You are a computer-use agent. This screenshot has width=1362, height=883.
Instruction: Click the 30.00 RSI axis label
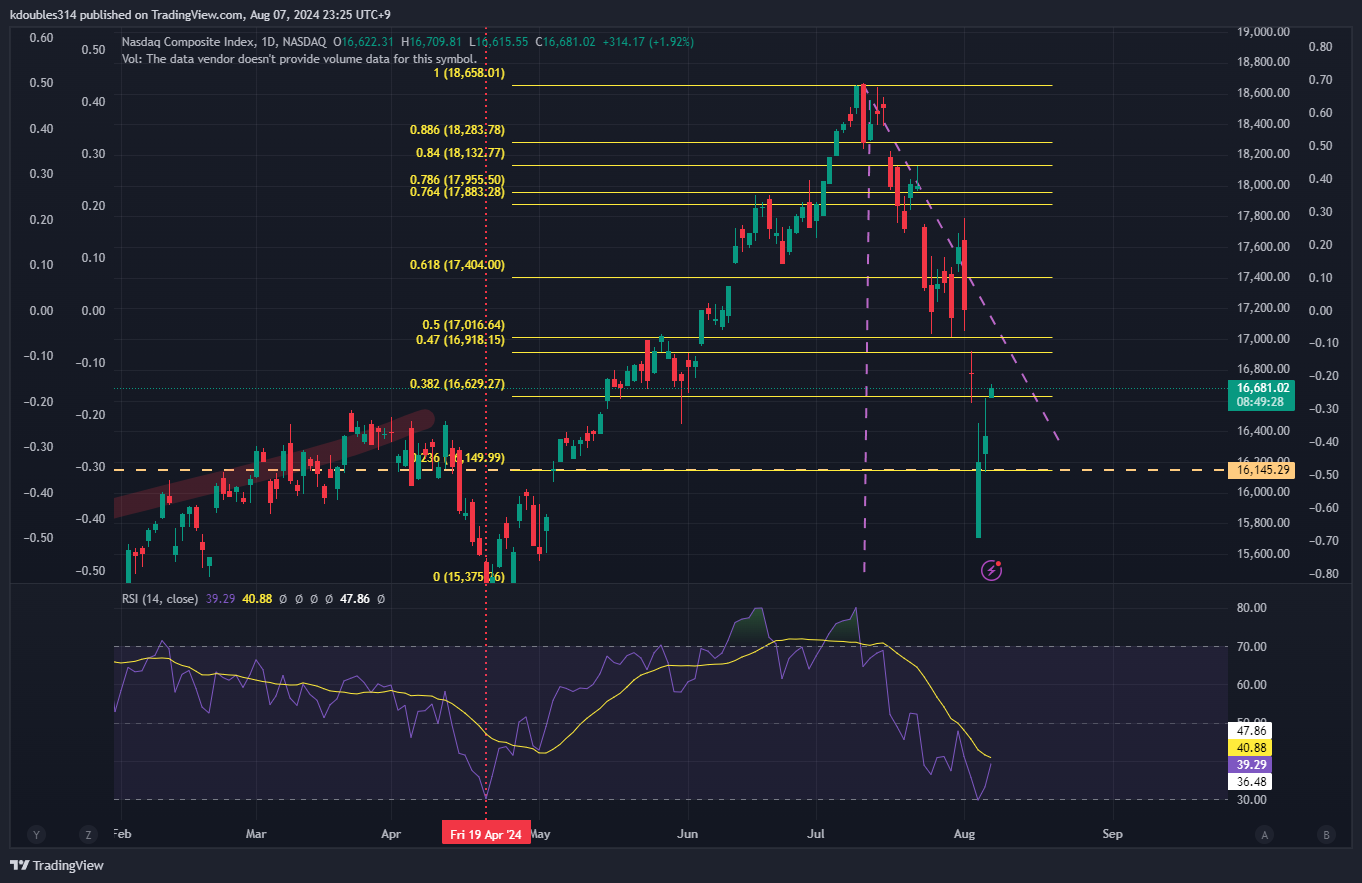pos(1252,800)
